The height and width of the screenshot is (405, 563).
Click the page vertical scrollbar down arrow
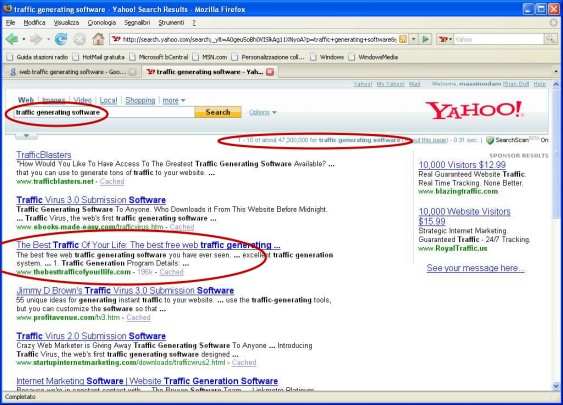[x=556, y=386]
